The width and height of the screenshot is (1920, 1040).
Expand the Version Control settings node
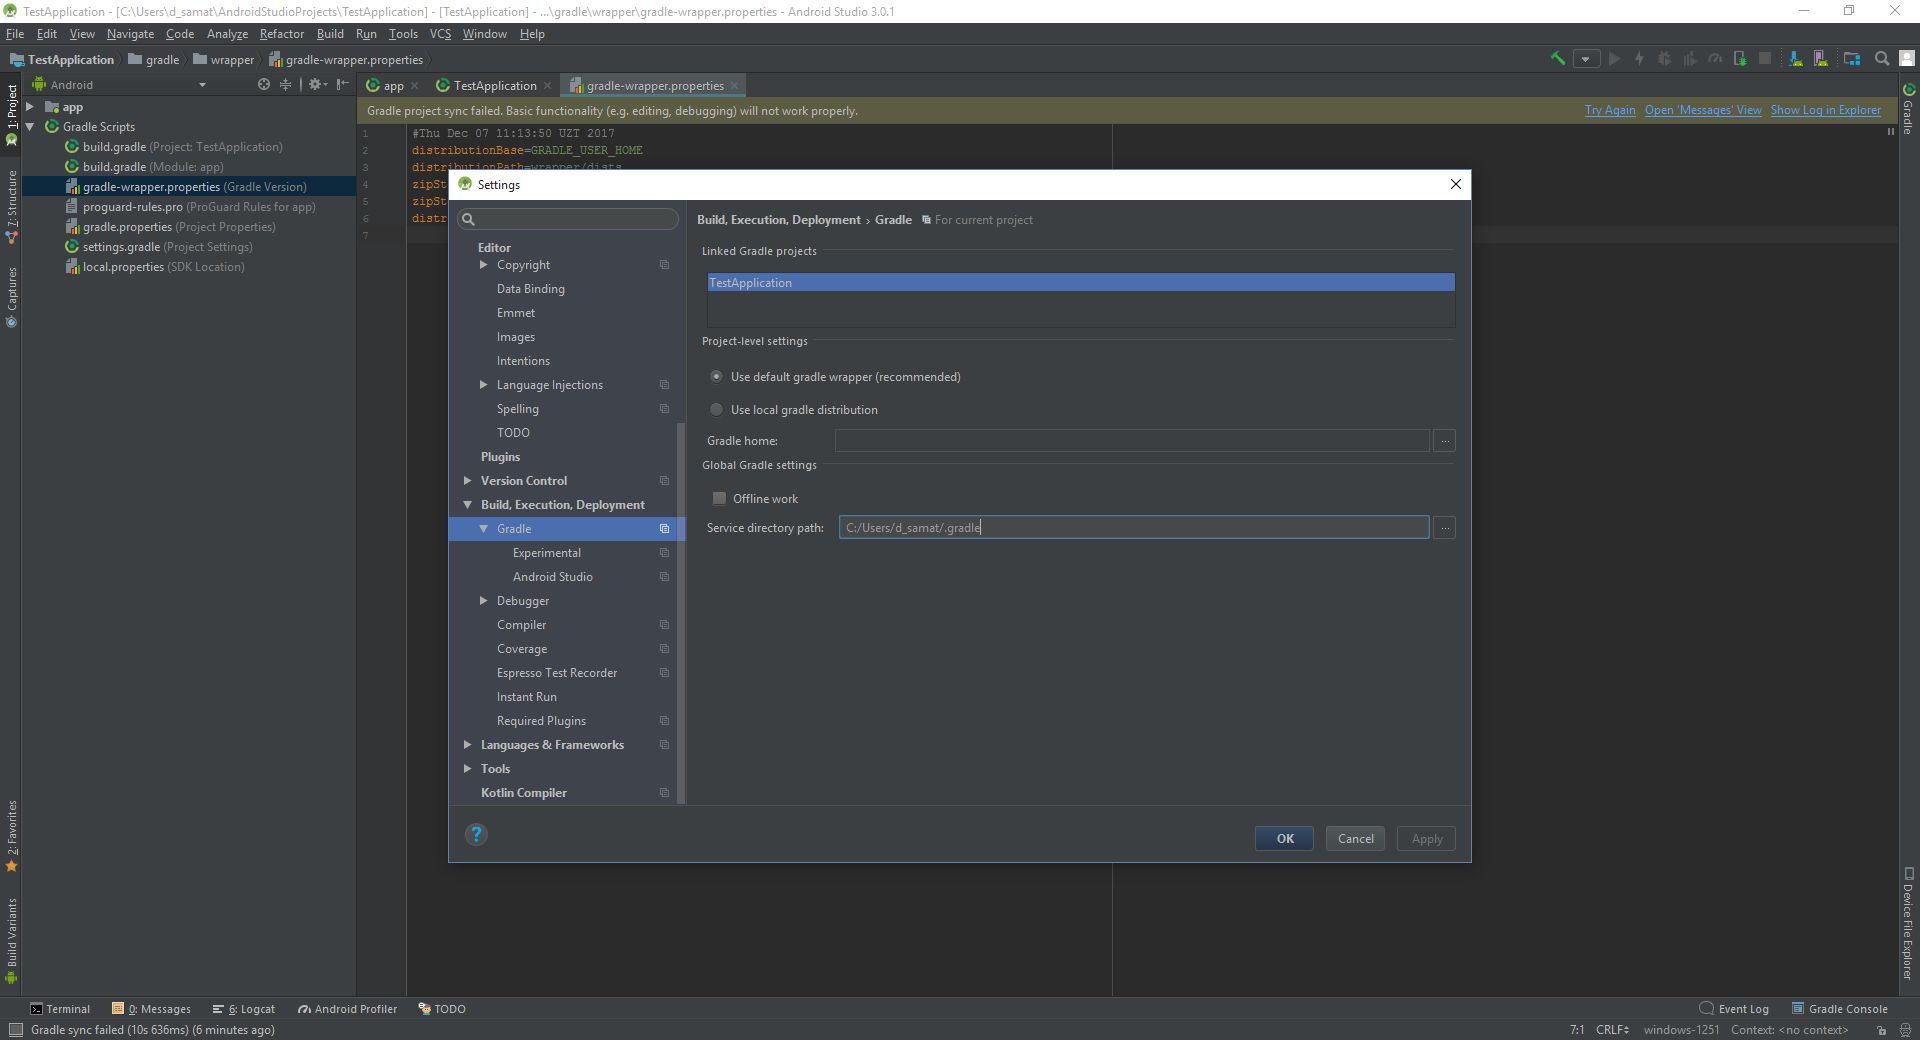467,481
